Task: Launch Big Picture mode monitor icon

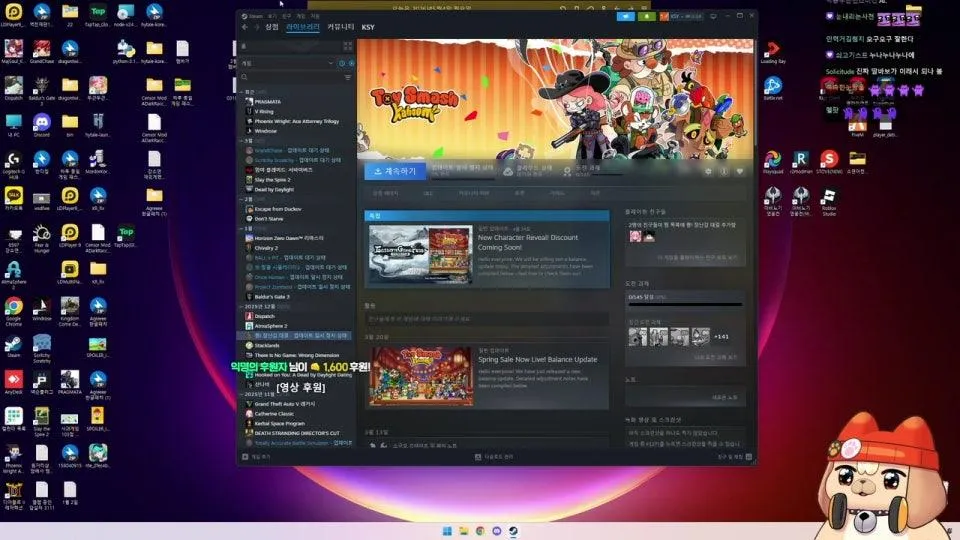Action: pos(713,17)
